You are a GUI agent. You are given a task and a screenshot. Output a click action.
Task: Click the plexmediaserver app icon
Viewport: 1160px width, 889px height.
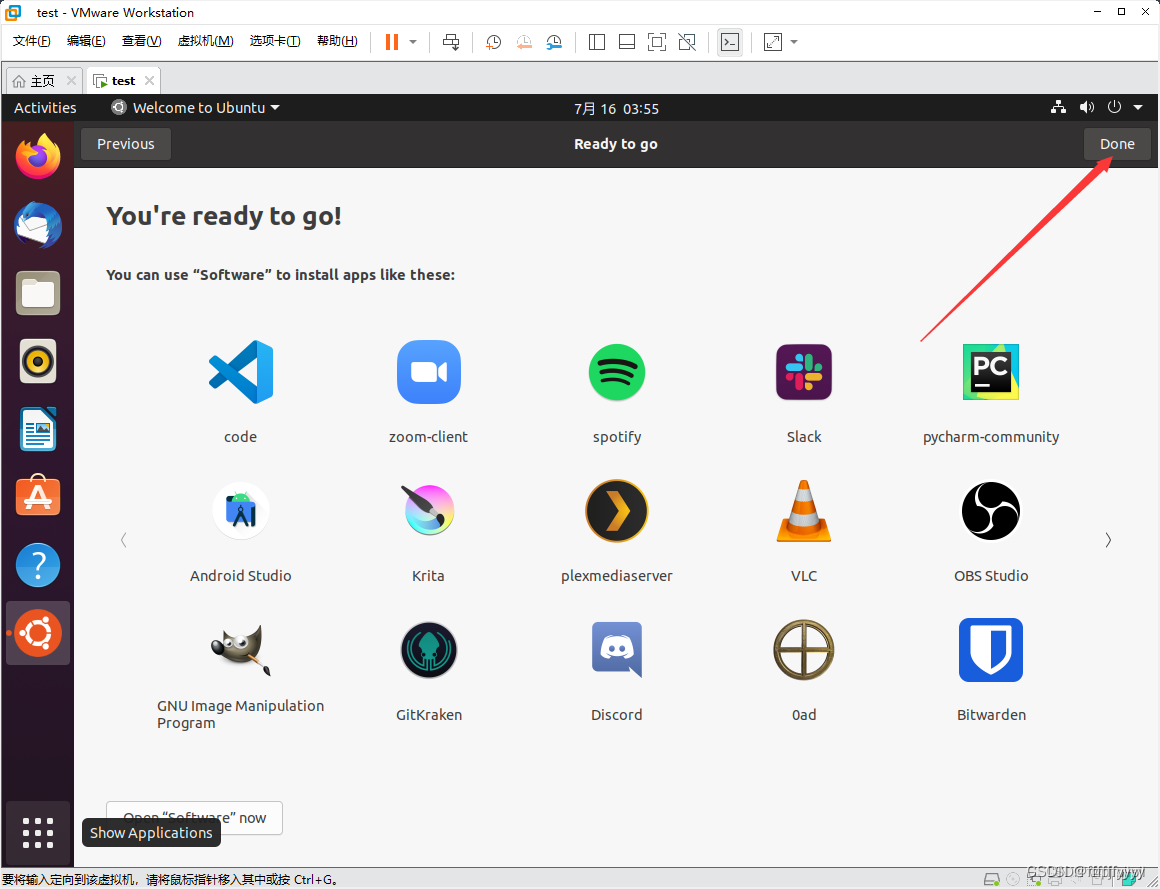click(x=616, y=510)
